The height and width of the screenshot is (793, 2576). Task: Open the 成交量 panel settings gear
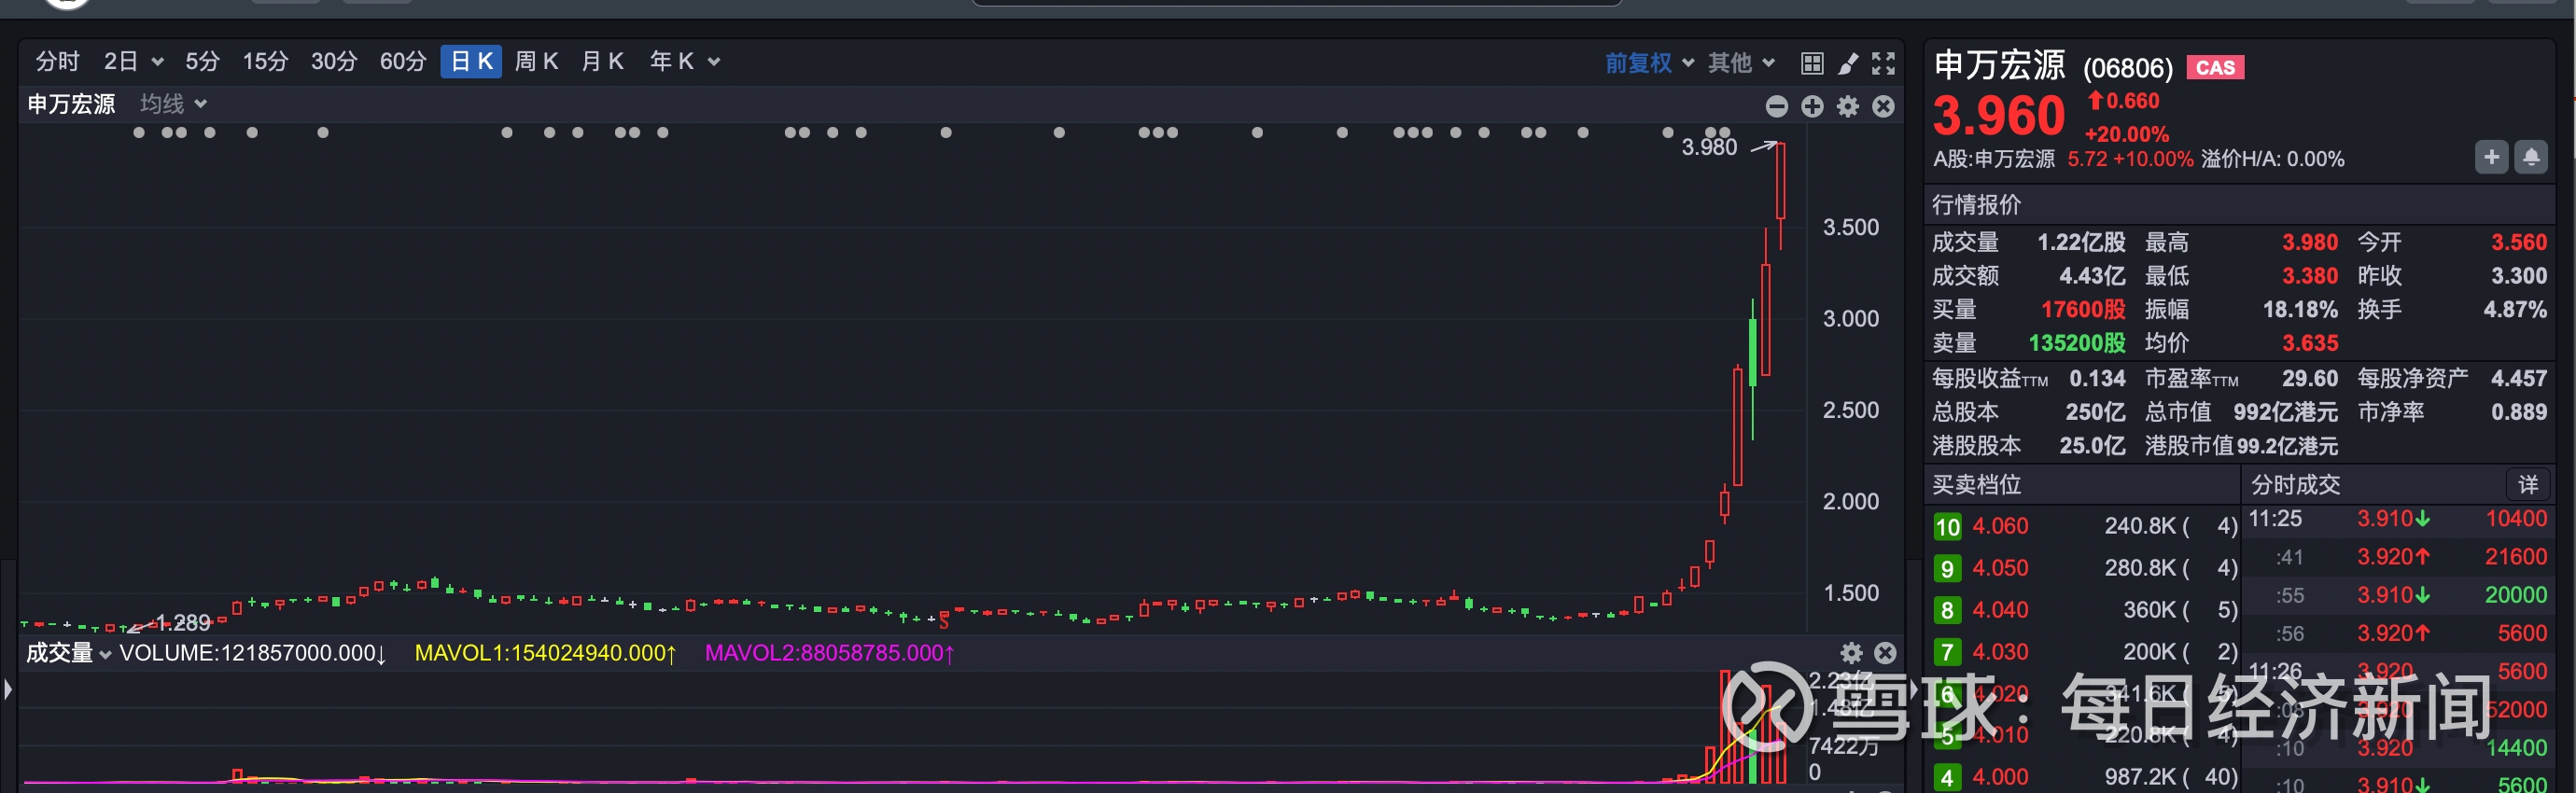[1851, 653]
